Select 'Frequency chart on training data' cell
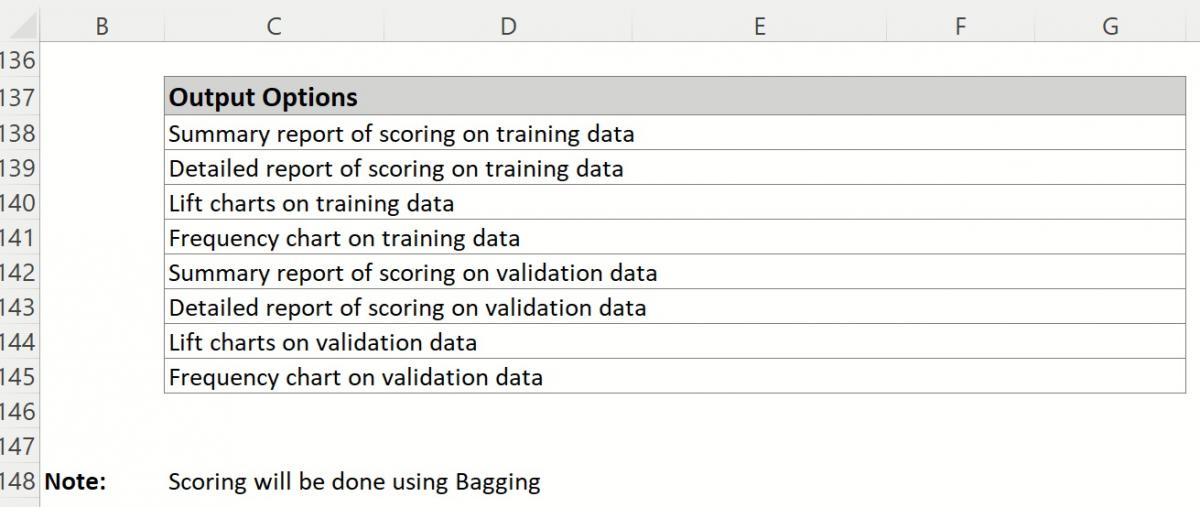 (344, 238)
